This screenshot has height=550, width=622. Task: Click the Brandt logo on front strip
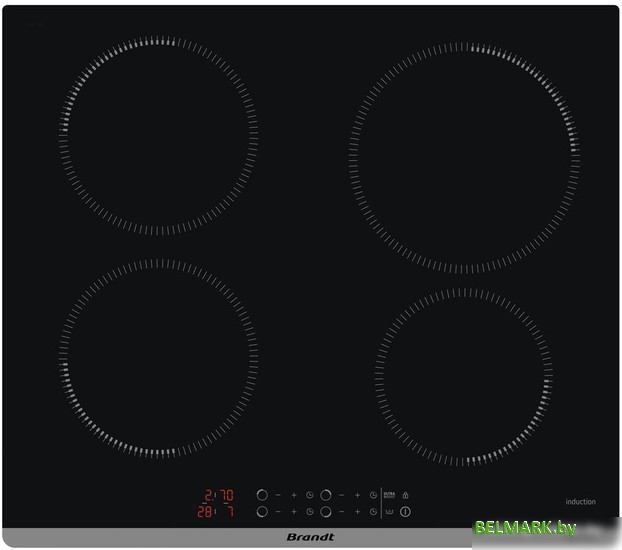coord(310,538)
